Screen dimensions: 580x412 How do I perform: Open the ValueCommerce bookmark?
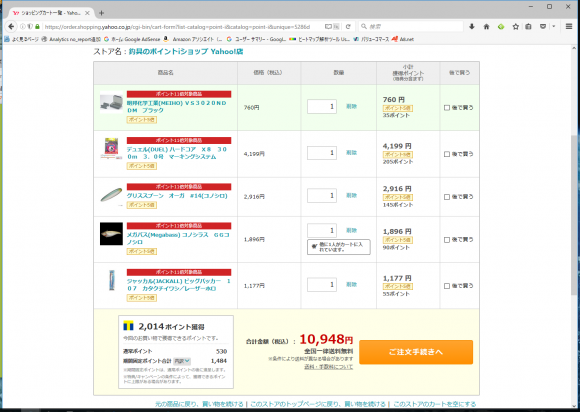pyautogui.click(x=371, y=39)
